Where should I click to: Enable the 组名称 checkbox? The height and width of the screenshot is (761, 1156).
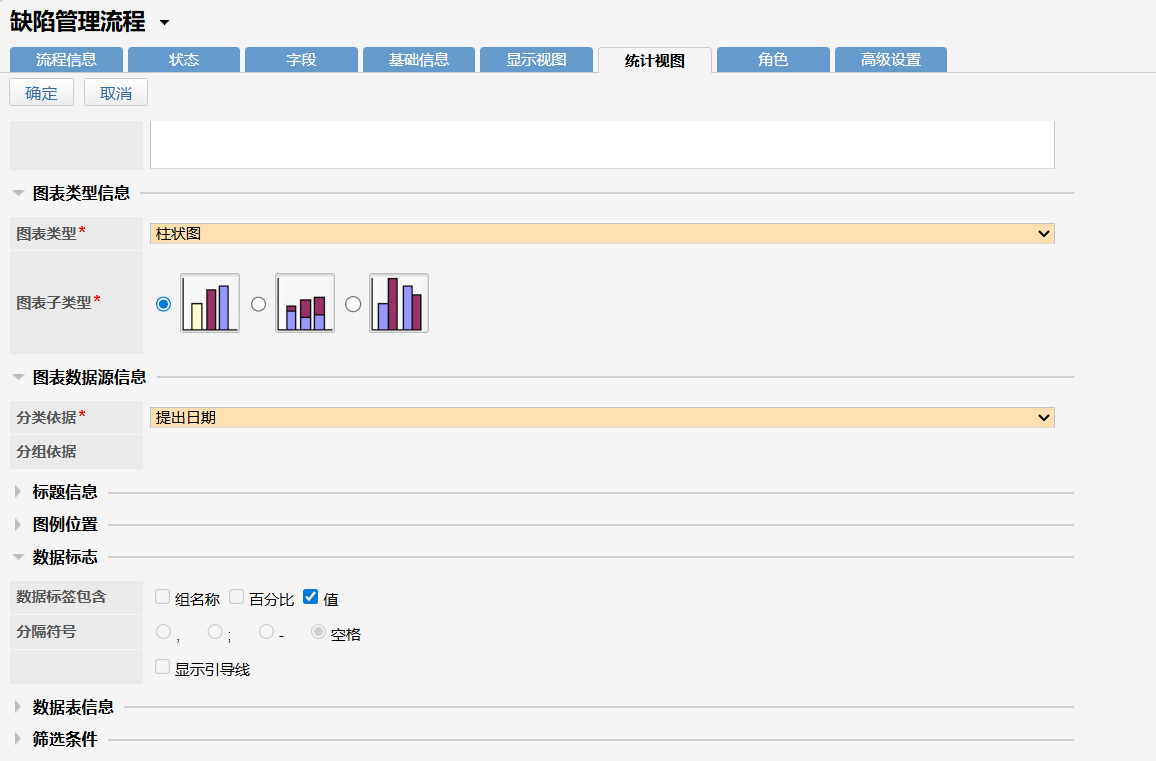pyautogui.click(x=162, y=597)
